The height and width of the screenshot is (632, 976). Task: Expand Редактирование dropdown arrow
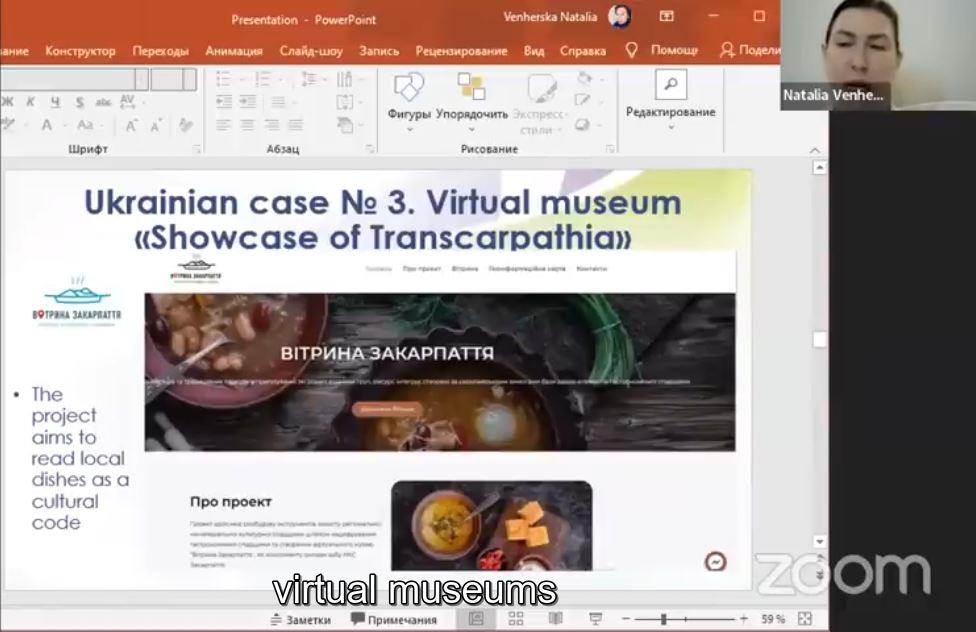(x=671, y=128)
